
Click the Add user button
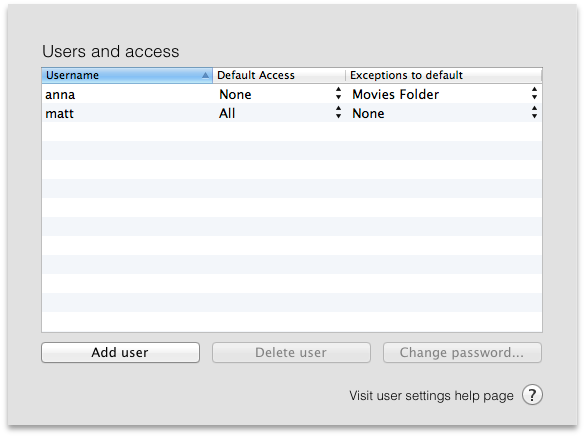point(121,352)
